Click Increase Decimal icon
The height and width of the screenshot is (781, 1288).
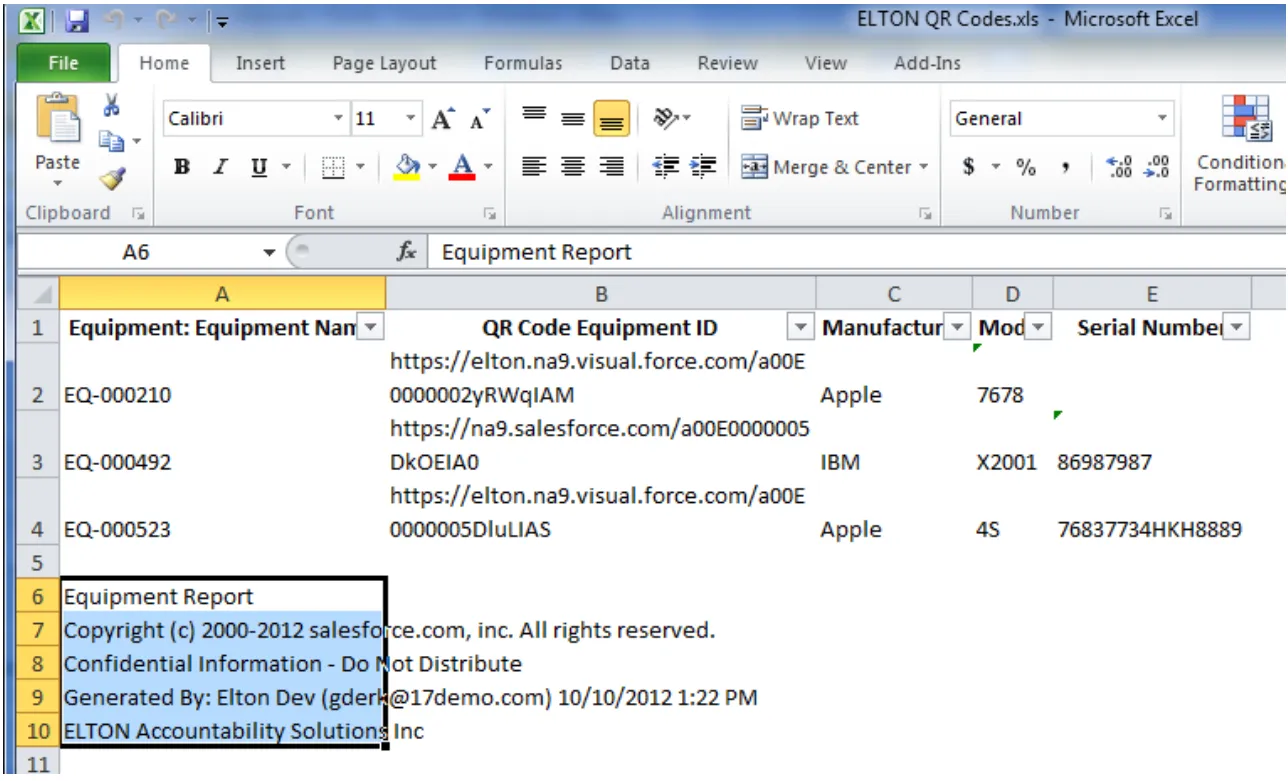point(1119,167)
